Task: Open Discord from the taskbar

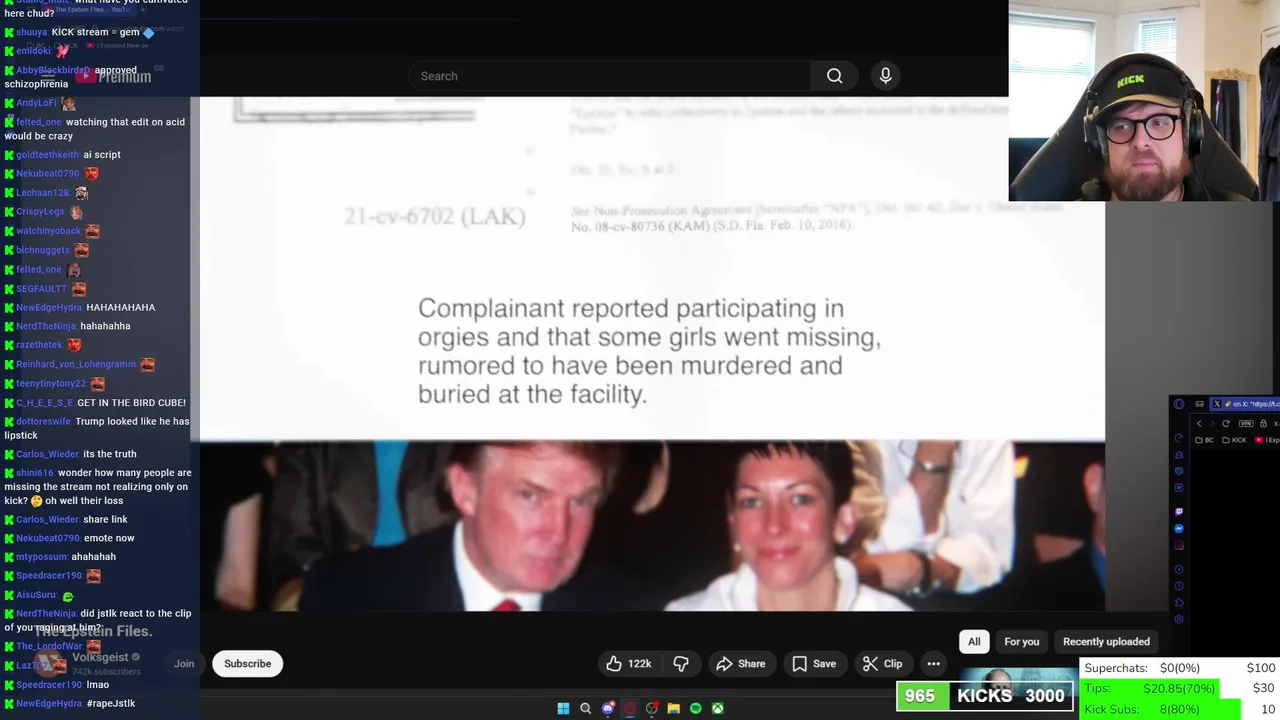Action: [x=608, y=708]
